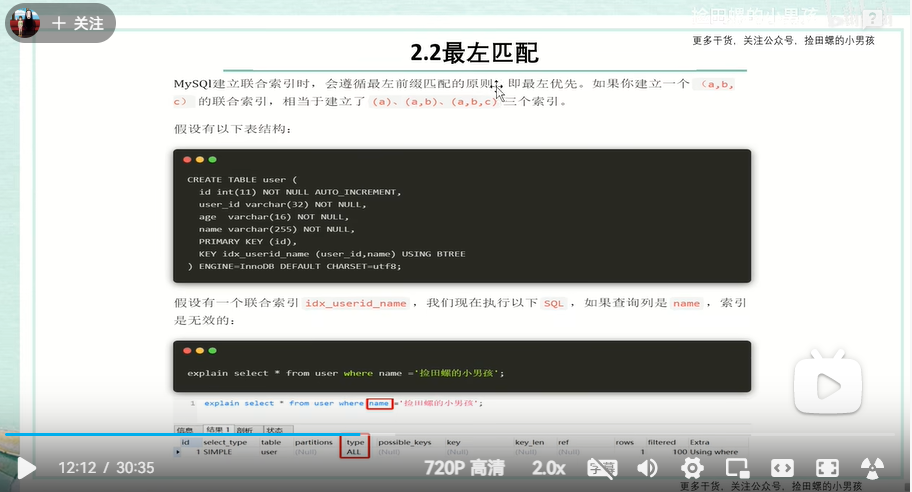Enter fullscreen mode
The width and height of the screenshot is (912, 492).
(827, 468)
